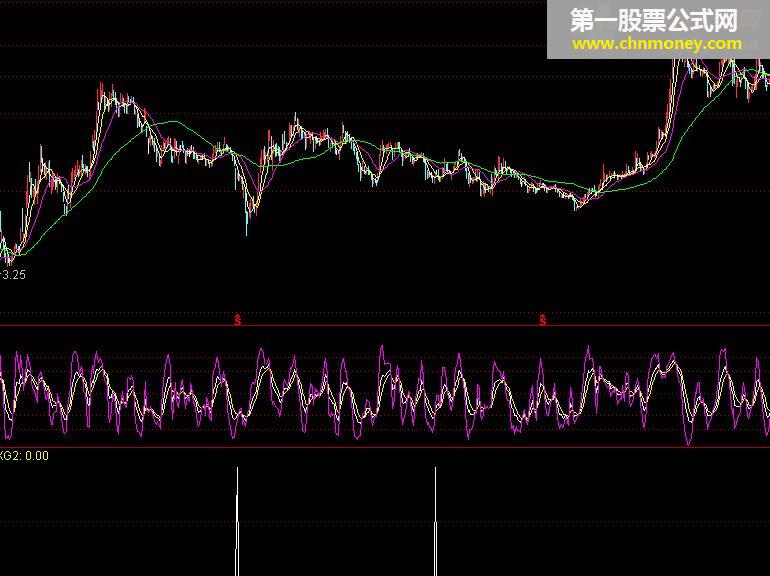Click white KG2 signal spike lacking S marker
The image size is (770, 576).
436,521
